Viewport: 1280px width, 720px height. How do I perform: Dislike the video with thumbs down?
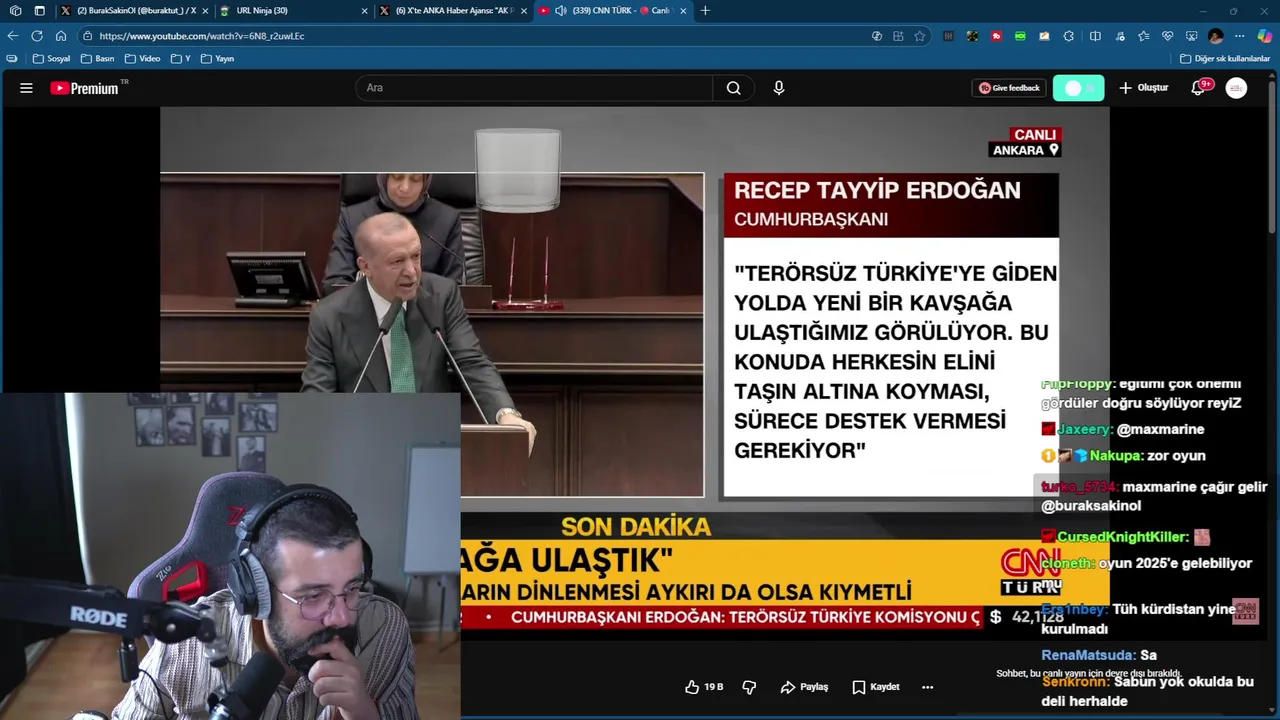coord(749,687)
